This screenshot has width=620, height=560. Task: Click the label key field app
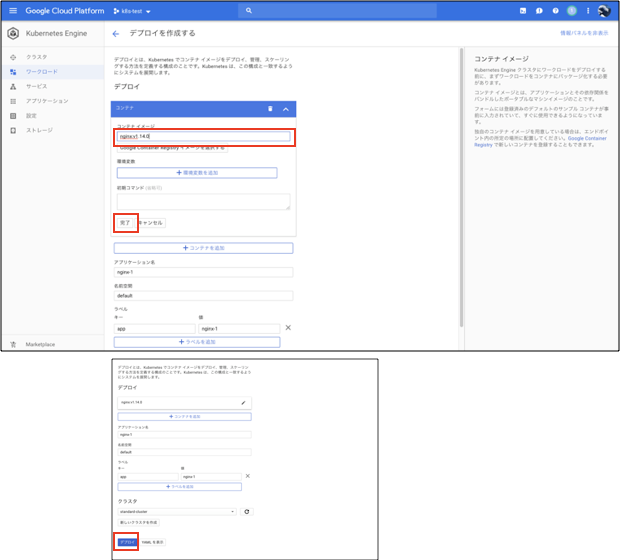coord(155,329)
